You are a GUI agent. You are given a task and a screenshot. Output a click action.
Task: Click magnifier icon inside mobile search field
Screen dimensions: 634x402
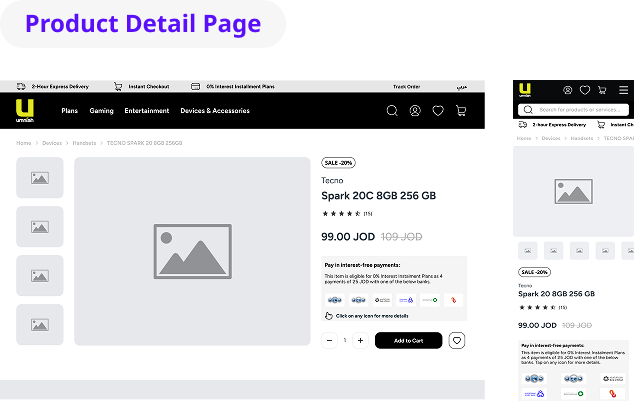[x=528, y=110]
